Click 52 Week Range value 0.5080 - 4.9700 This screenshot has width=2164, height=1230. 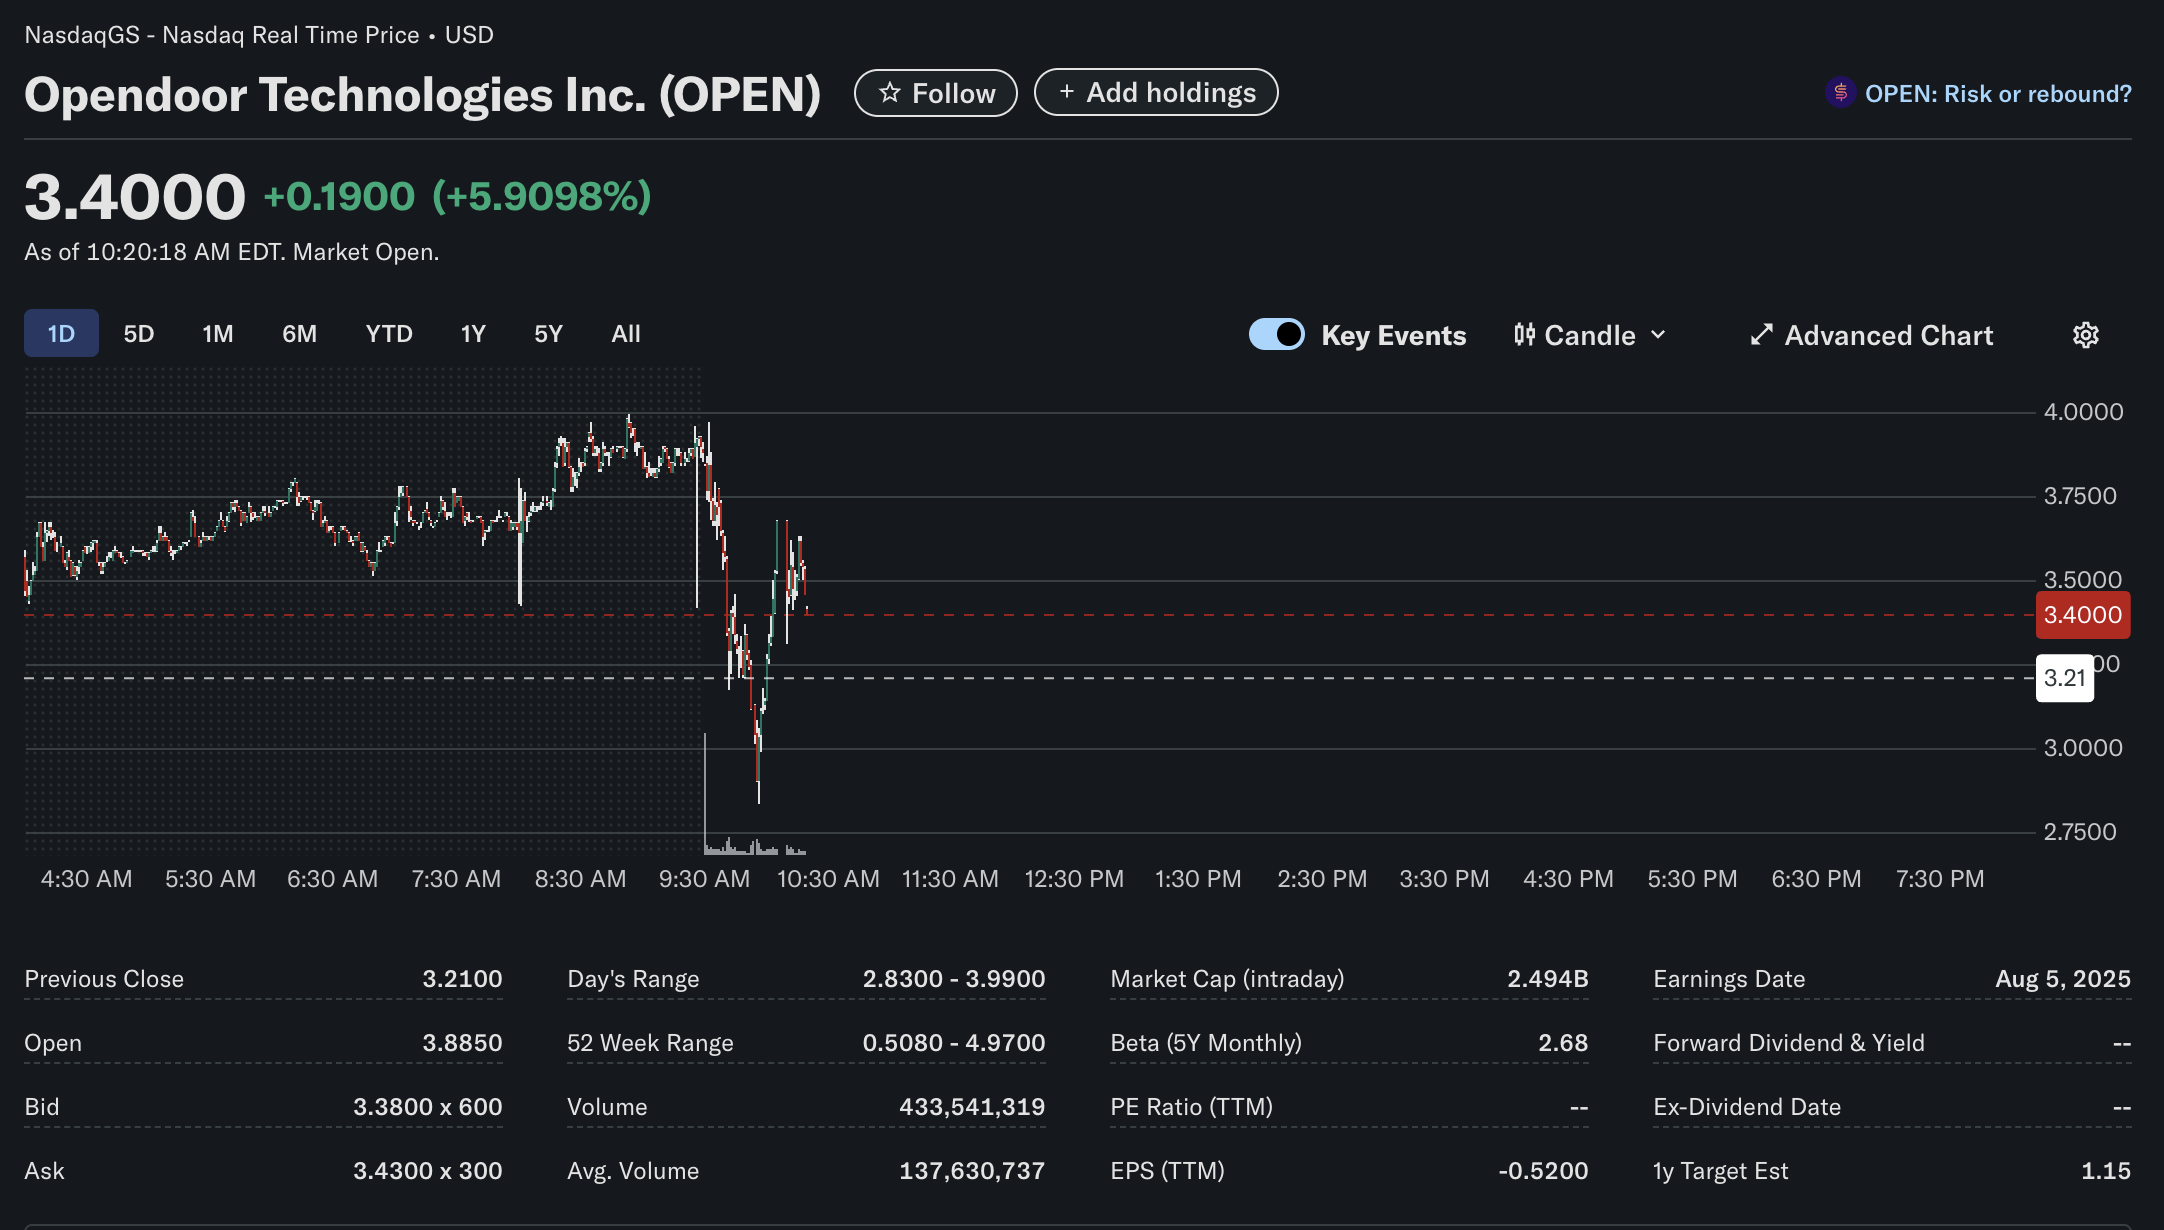point(954,1043)
